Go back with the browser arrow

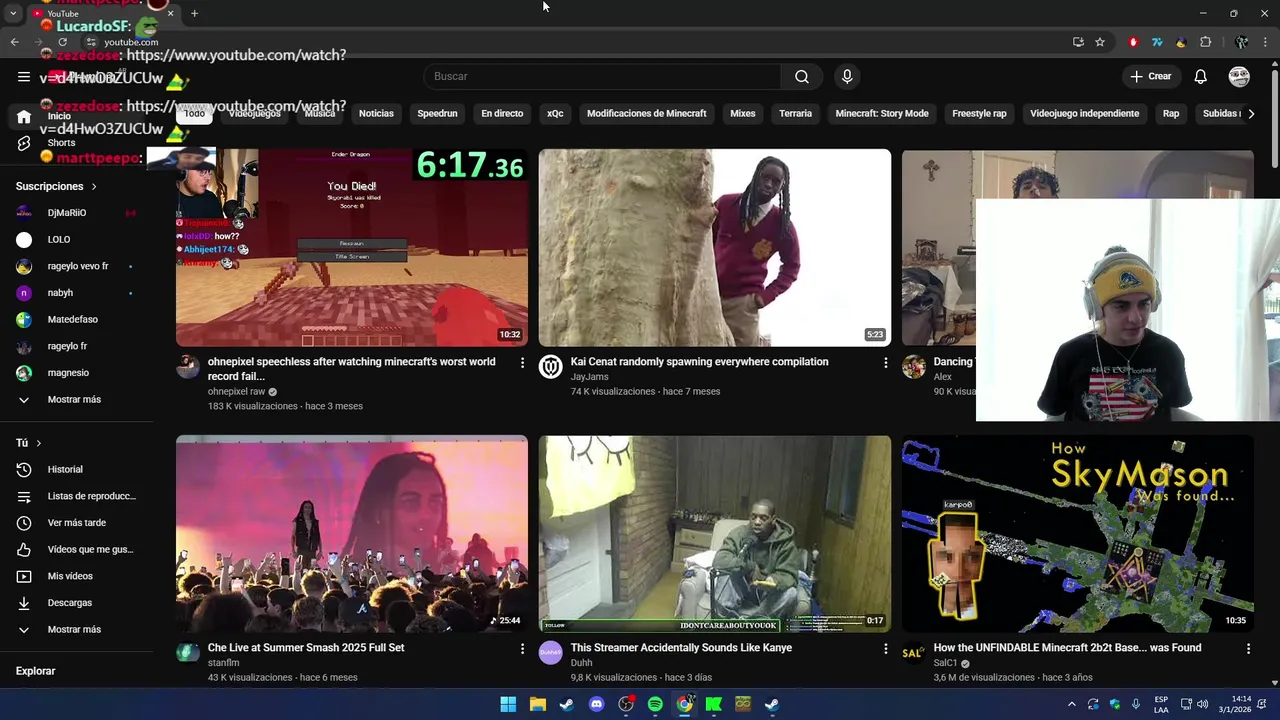[14, 42]
